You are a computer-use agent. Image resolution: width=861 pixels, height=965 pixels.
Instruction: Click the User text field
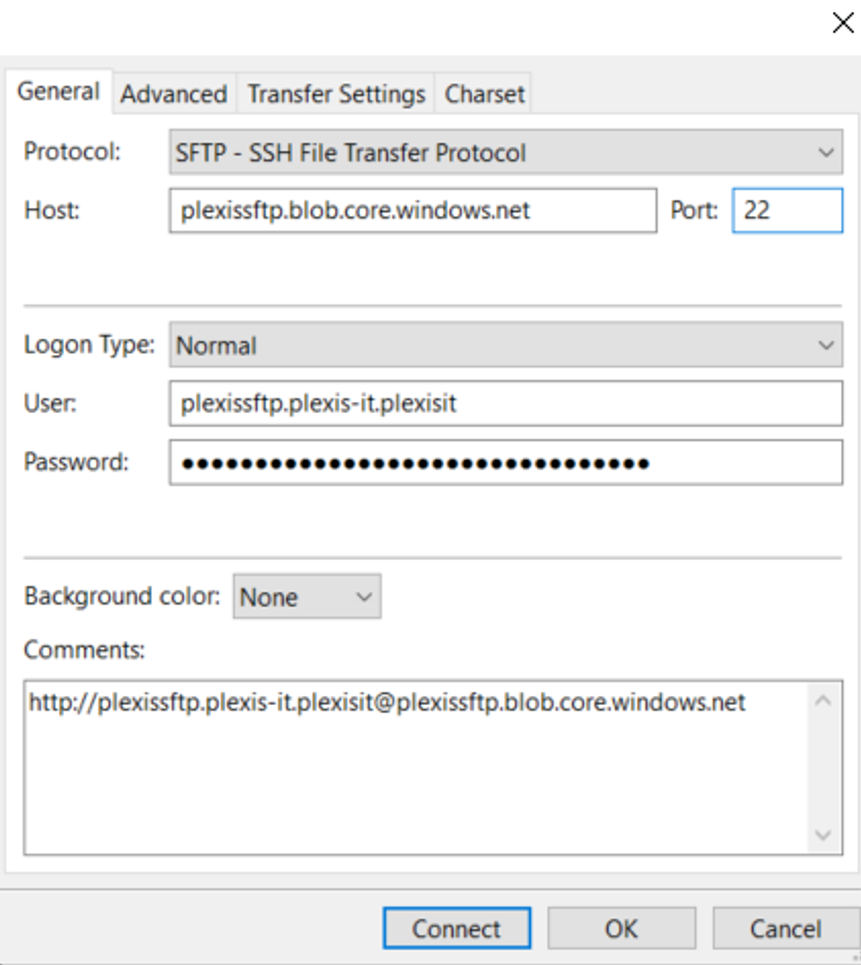(506, 404)
